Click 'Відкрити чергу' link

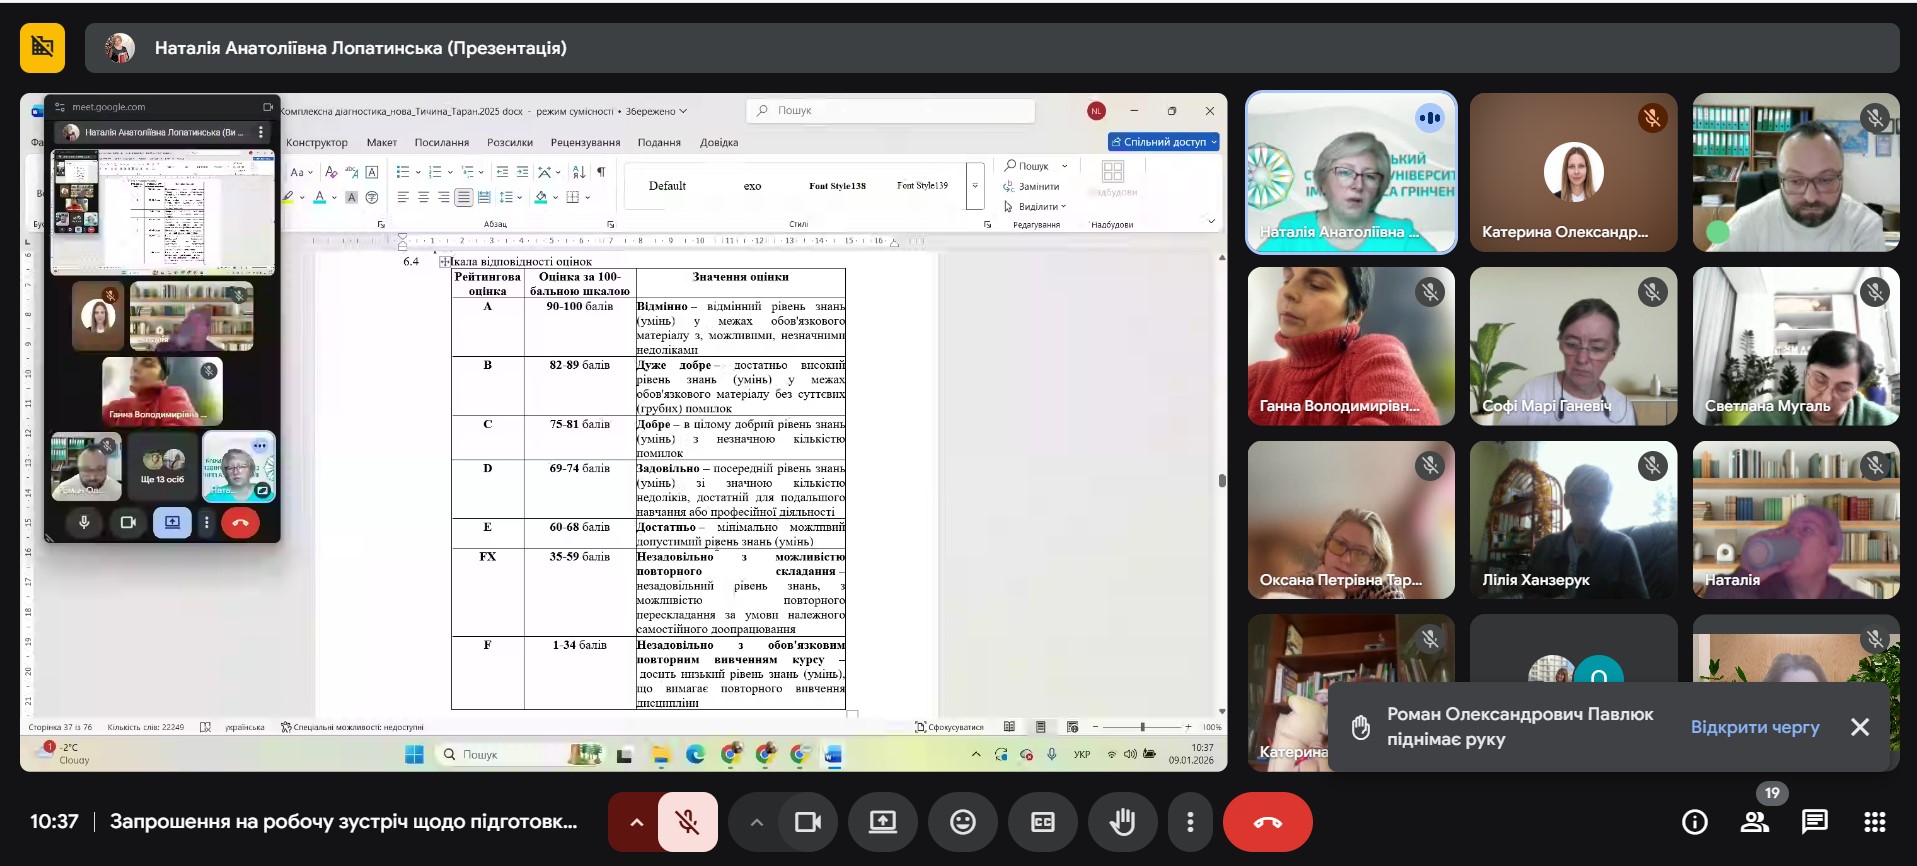pyautogui.click(x=1754, y=727)
